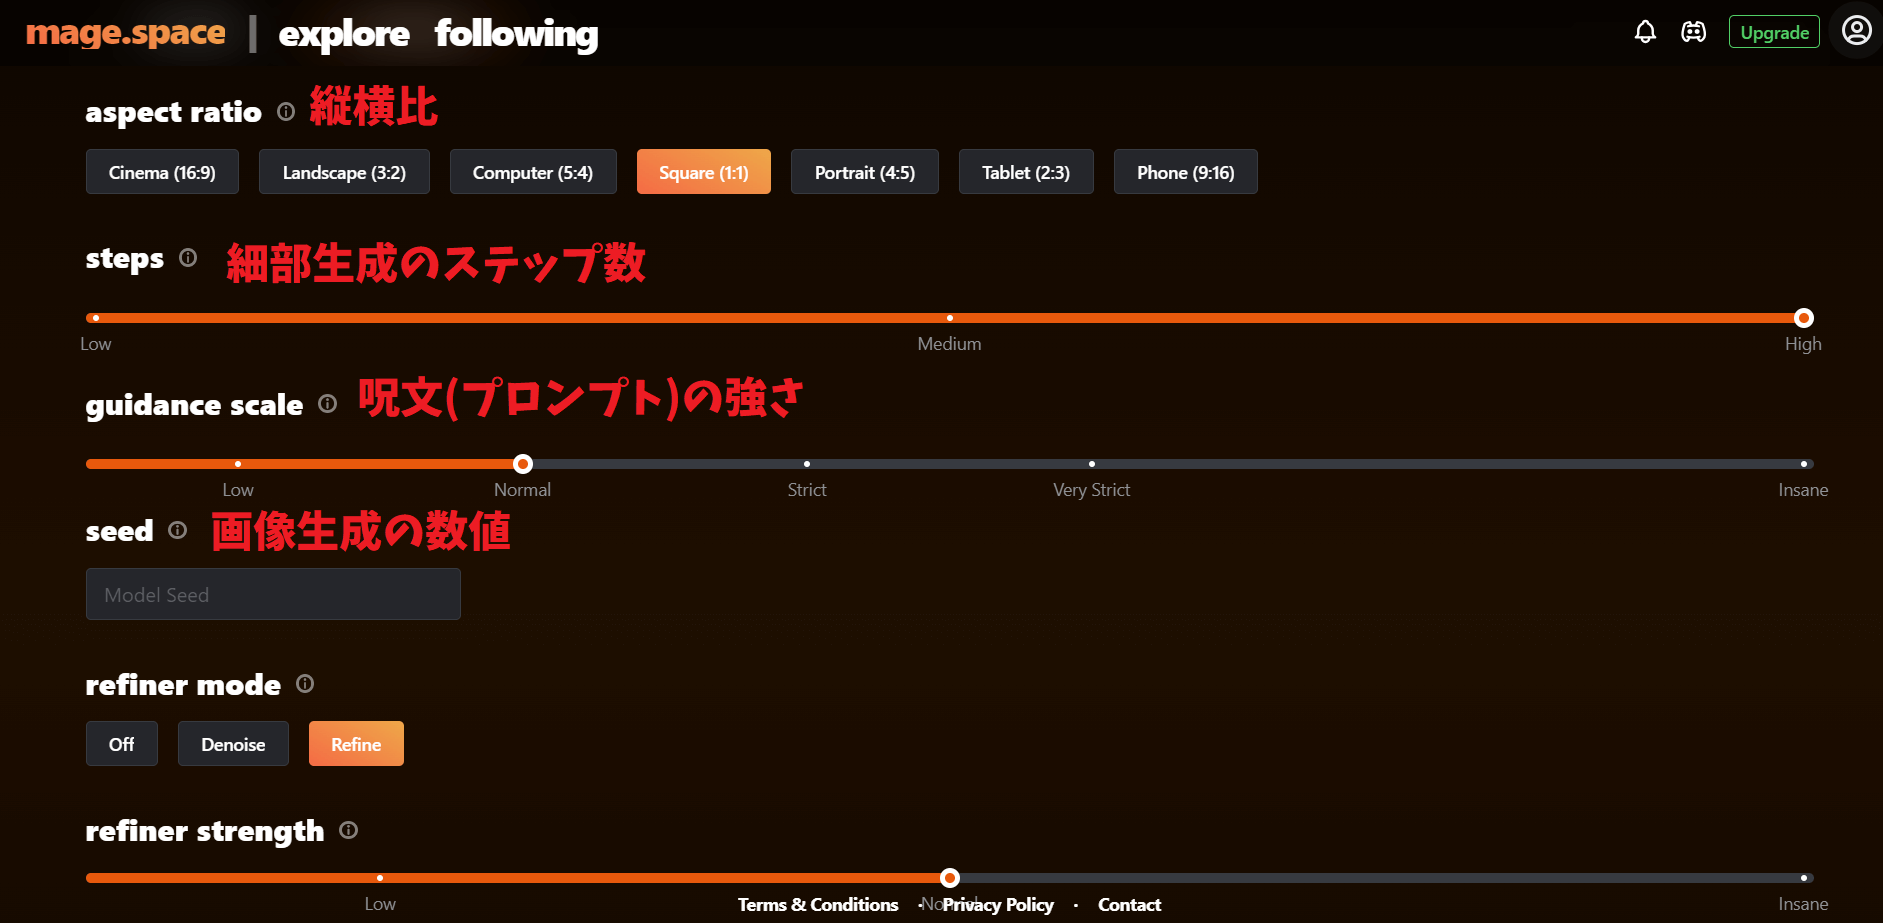1883x923 pixels.
Task: Click info icon next to aspect ratio
Action: [x=286, y=112]
